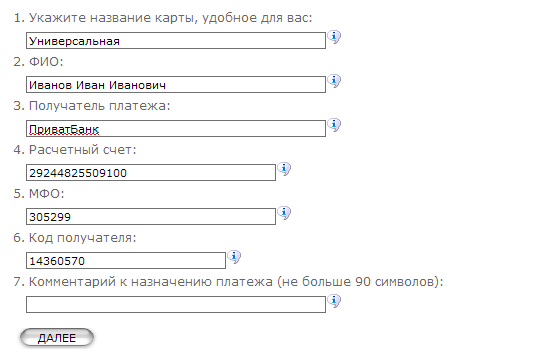
Task: Click the account field with 29244825509100
Action: 151,173
